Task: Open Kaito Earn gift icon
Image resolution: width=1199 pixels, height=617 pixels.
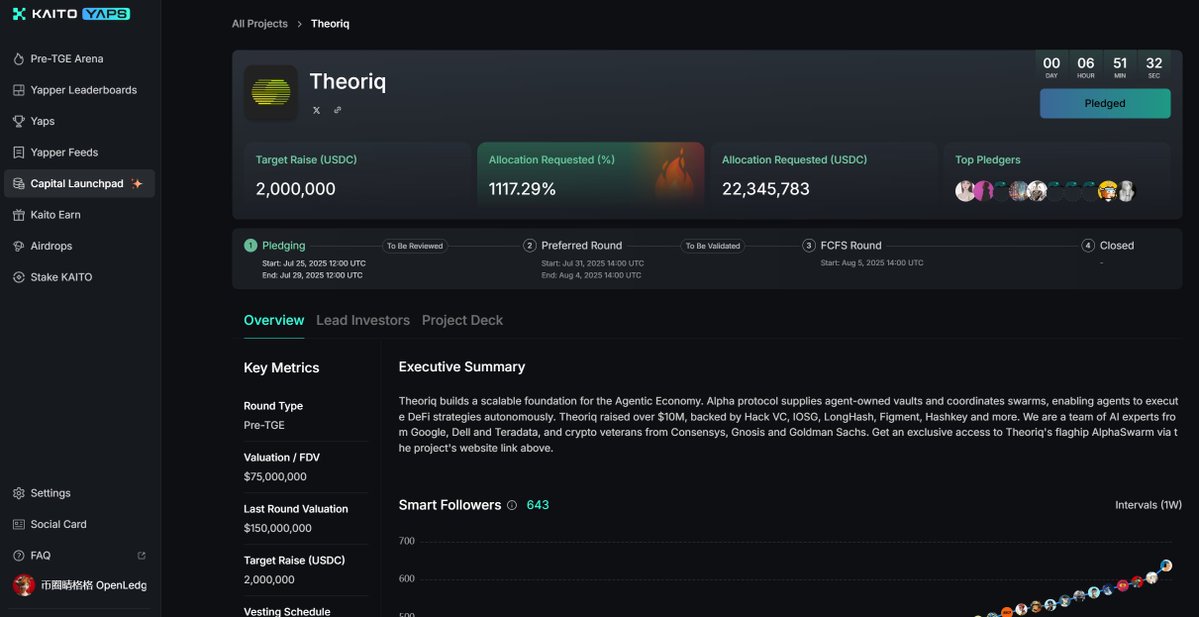Action: click(19, 215)
